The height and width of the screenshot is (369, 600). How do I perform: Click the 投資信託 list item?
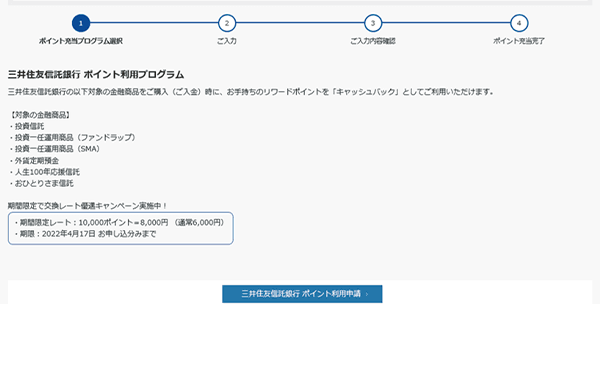pos(27,126)
